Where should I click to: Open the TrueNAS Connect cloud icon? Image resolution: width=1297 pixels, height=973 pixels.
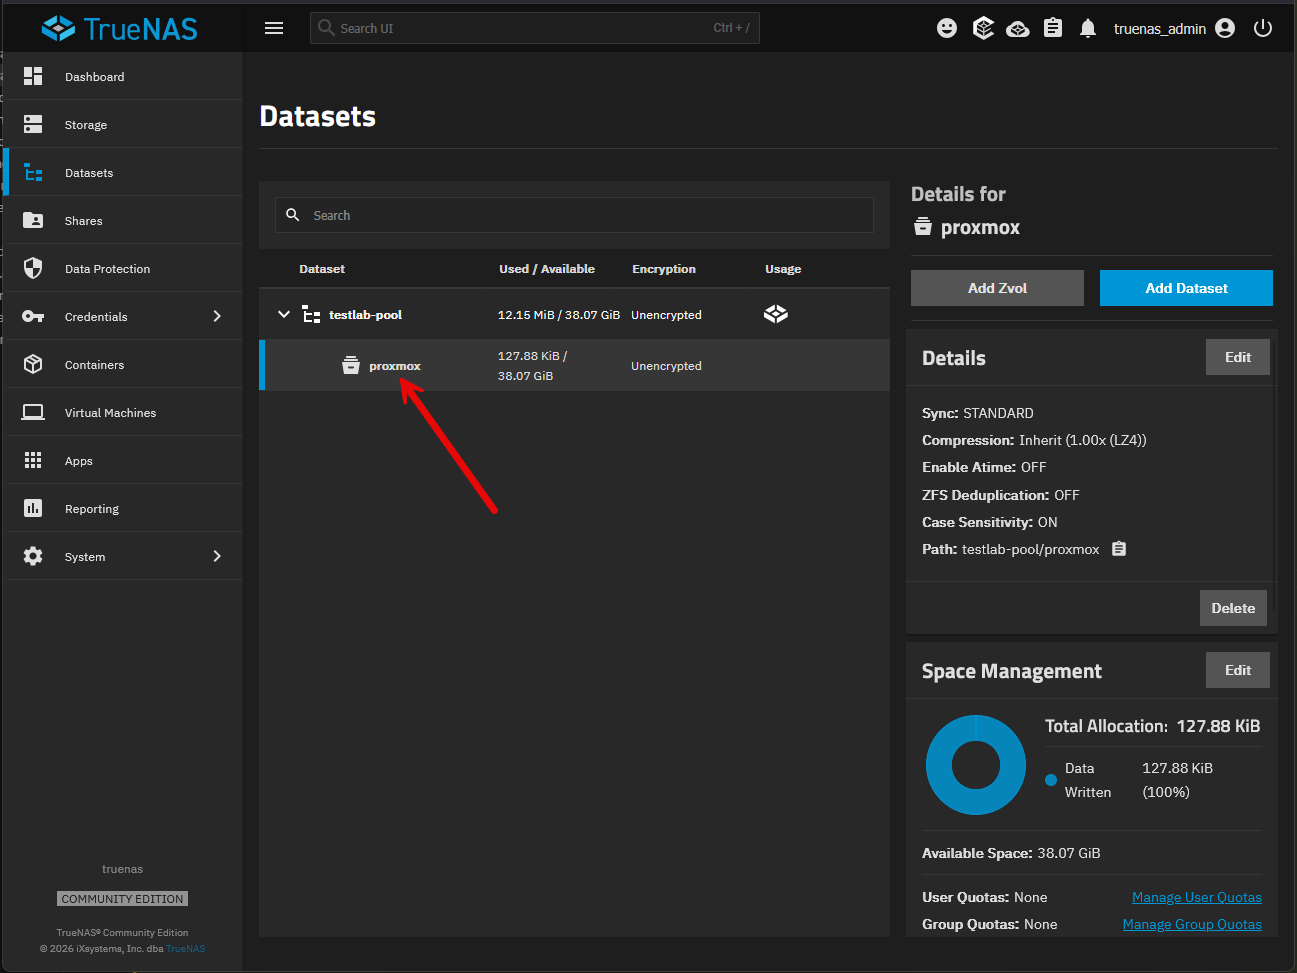click(1018, 28)
